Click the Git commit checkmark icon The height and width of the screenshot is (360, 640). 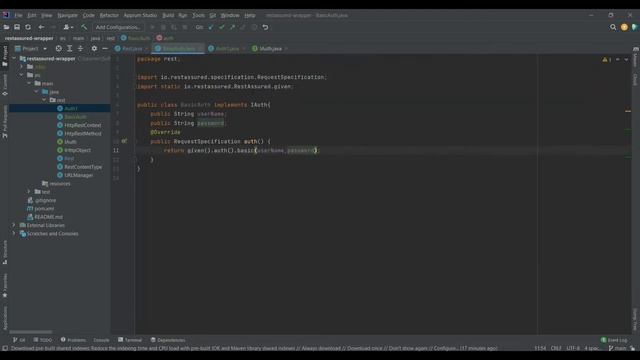[x=222, y=27]
